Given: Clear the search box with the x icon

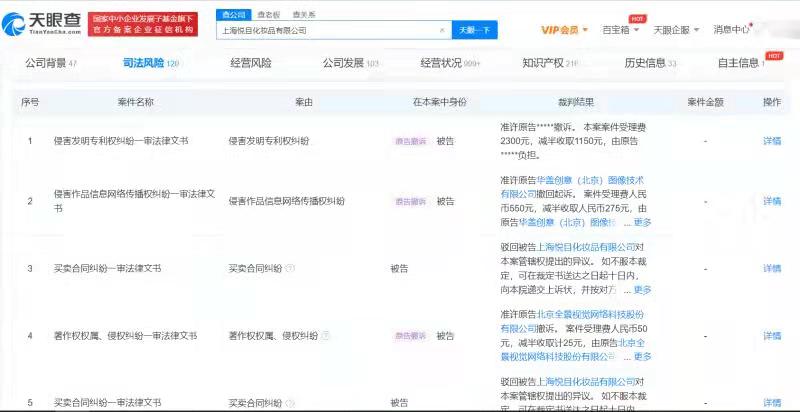Looking at the screenshot, I should [x=442, y=30].
